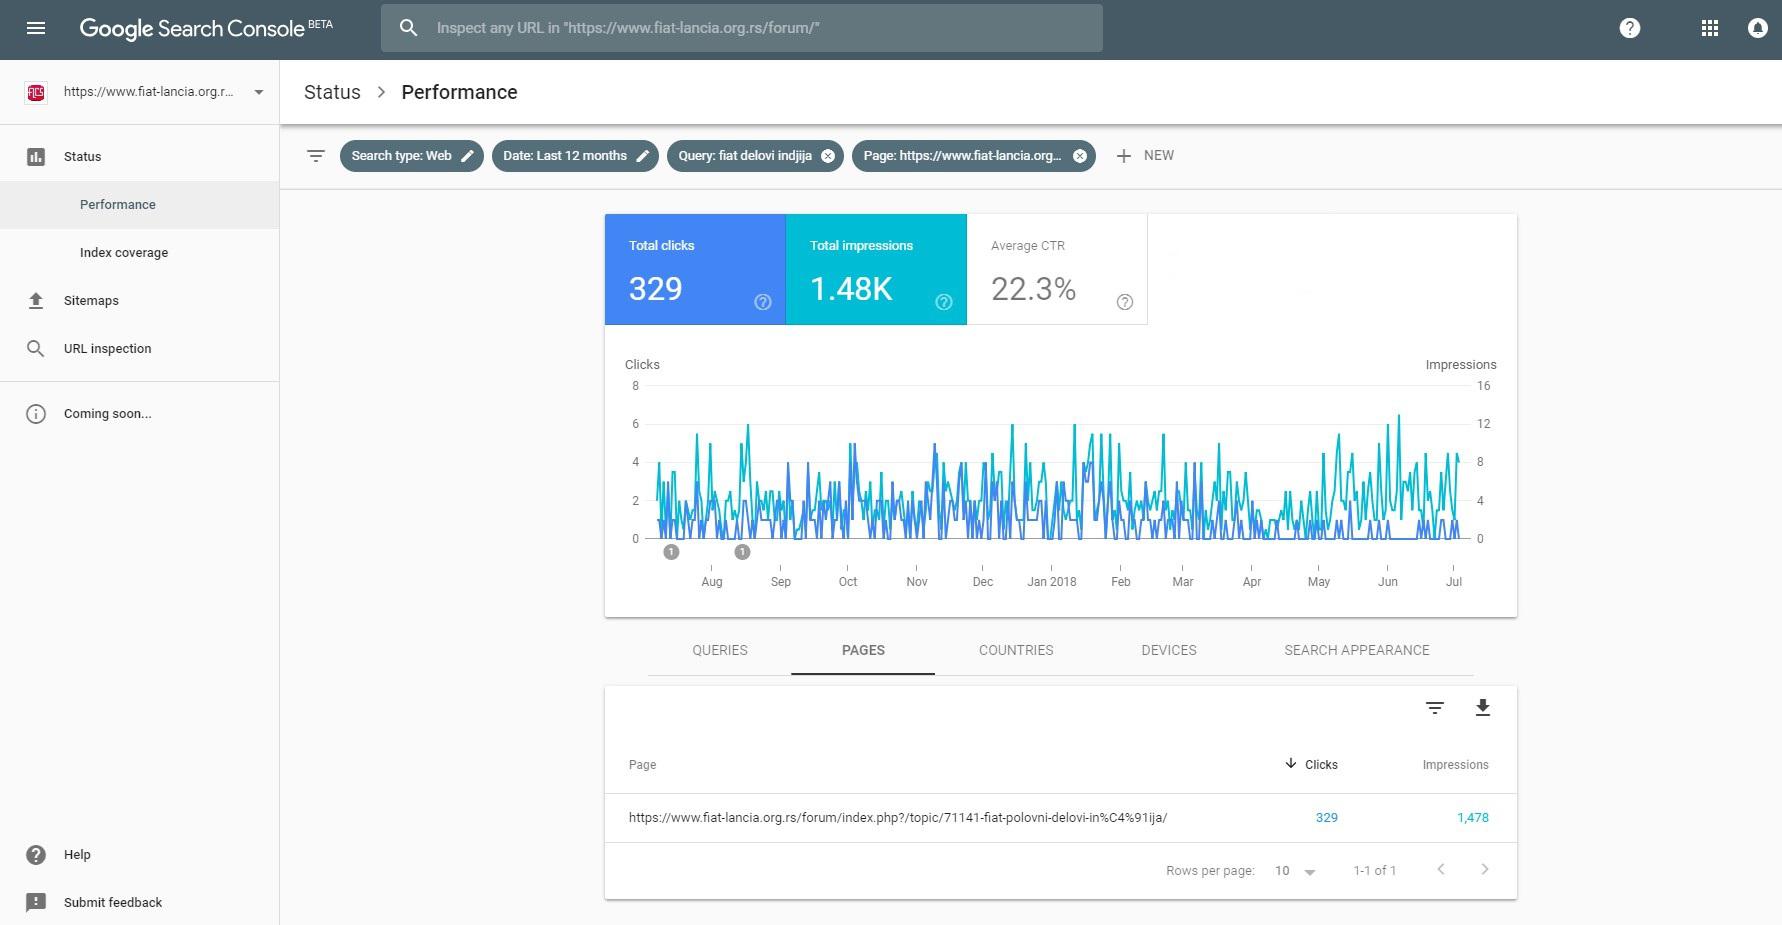Go to previous table page arrow
The image size is (1782, 925).
1441,870
